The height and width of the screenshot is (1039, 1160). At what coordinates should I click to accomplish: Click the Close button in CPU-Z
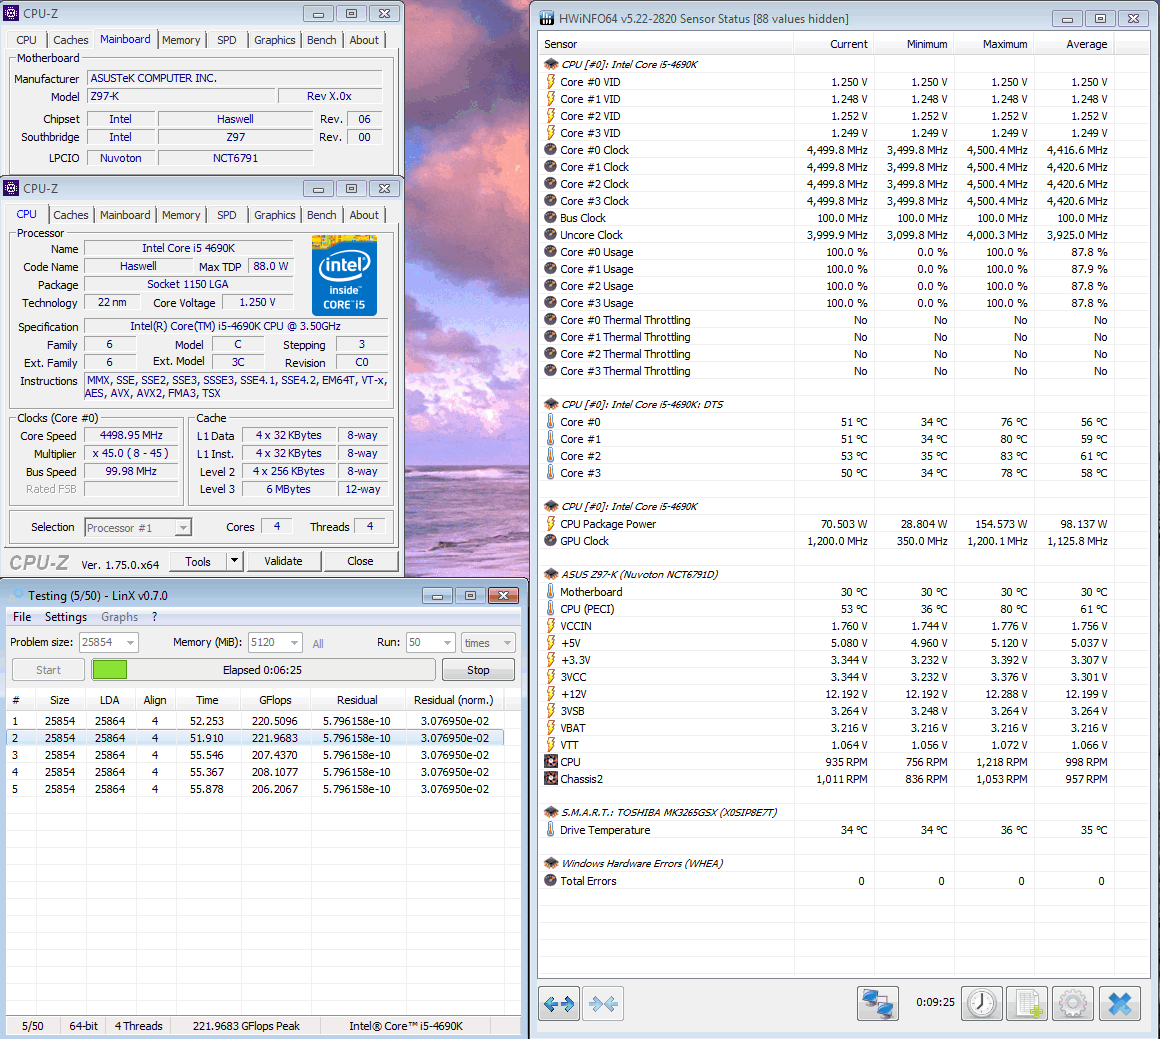point(360,561)
